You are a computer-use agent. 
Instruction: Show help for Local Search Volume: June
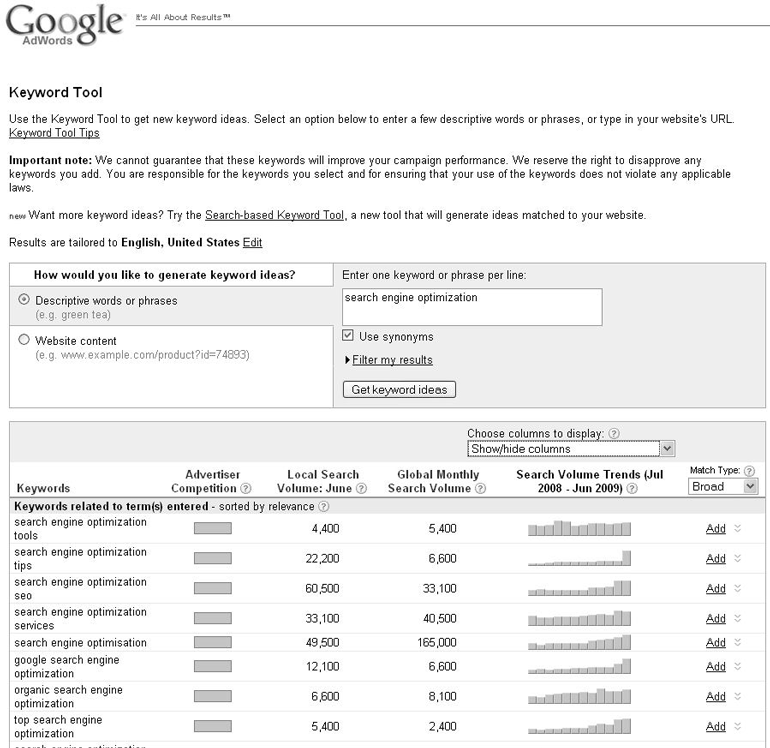[361, 488]
